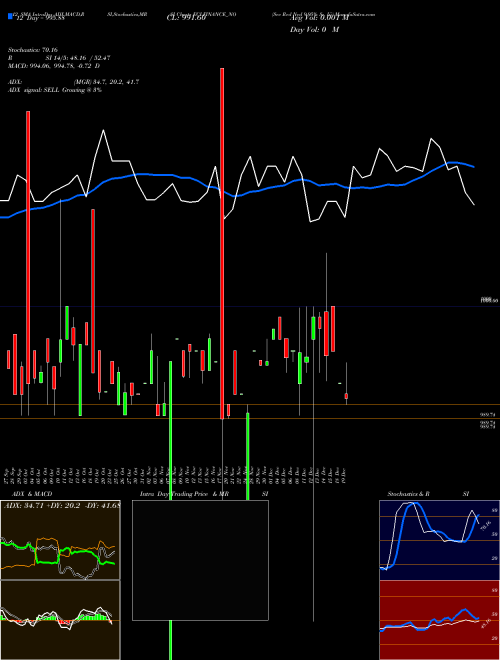500x660 pixels.
Task: Select the 'MACD: 994.06, 994.78, -0.72 D' line
Action: point(54,66)
